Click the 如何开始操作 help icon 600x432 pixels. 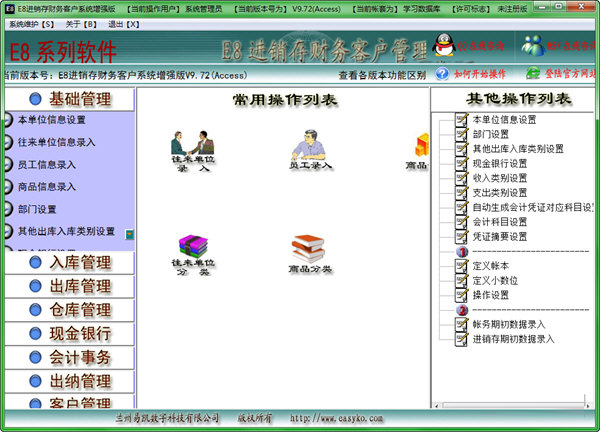(x=443, y=75)
